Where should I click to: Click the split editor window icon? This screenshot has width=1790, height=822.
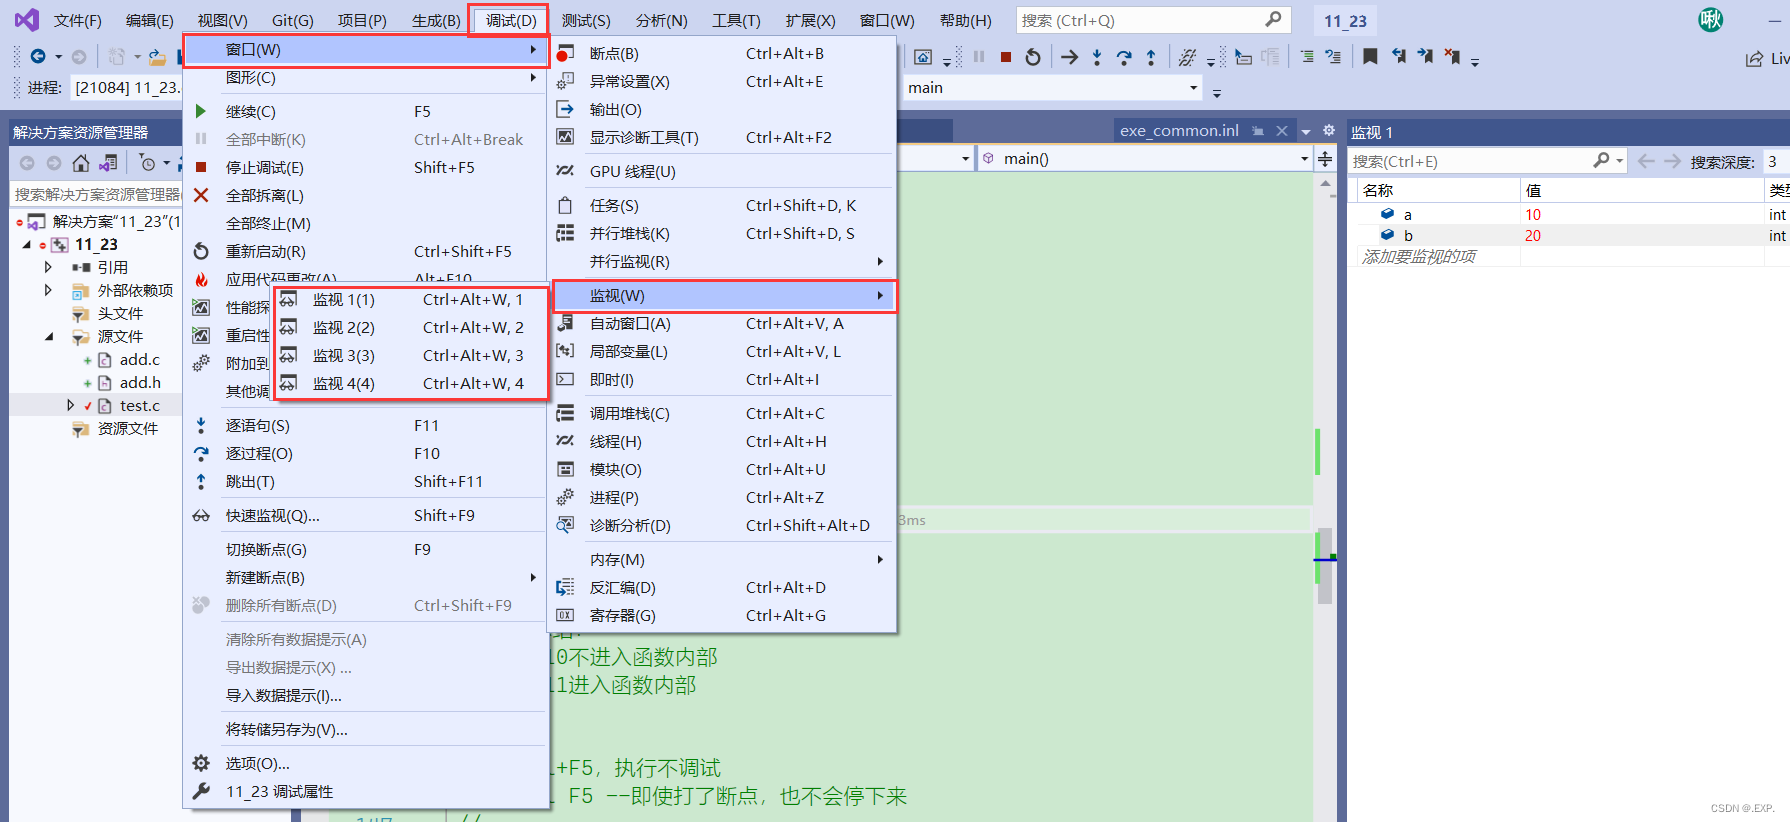1325,159
